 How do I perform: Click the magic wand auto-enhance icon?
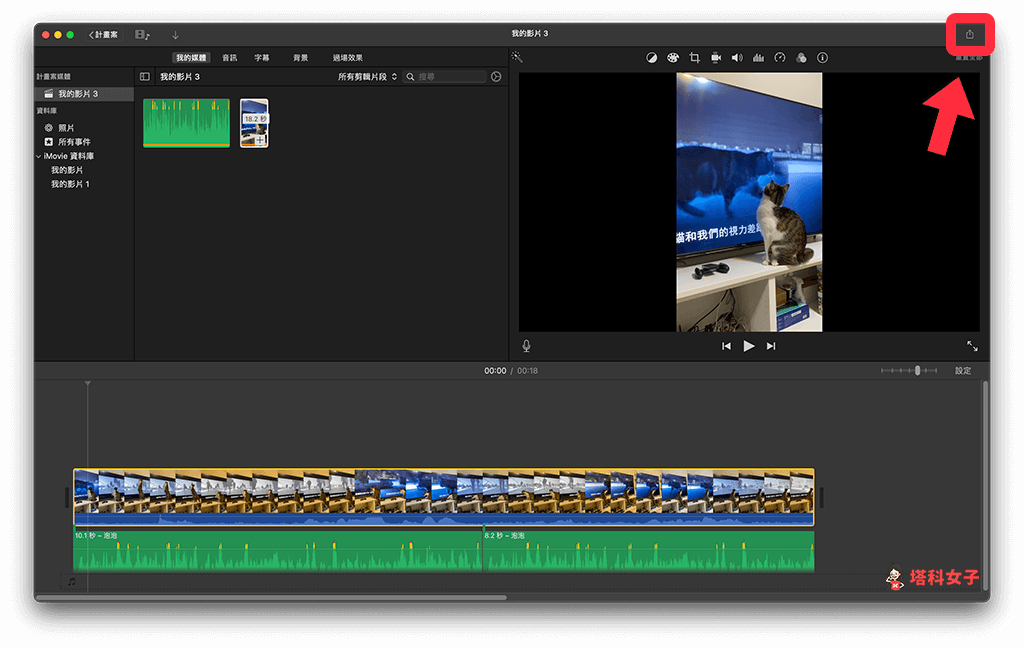click(x=517, y=57)
